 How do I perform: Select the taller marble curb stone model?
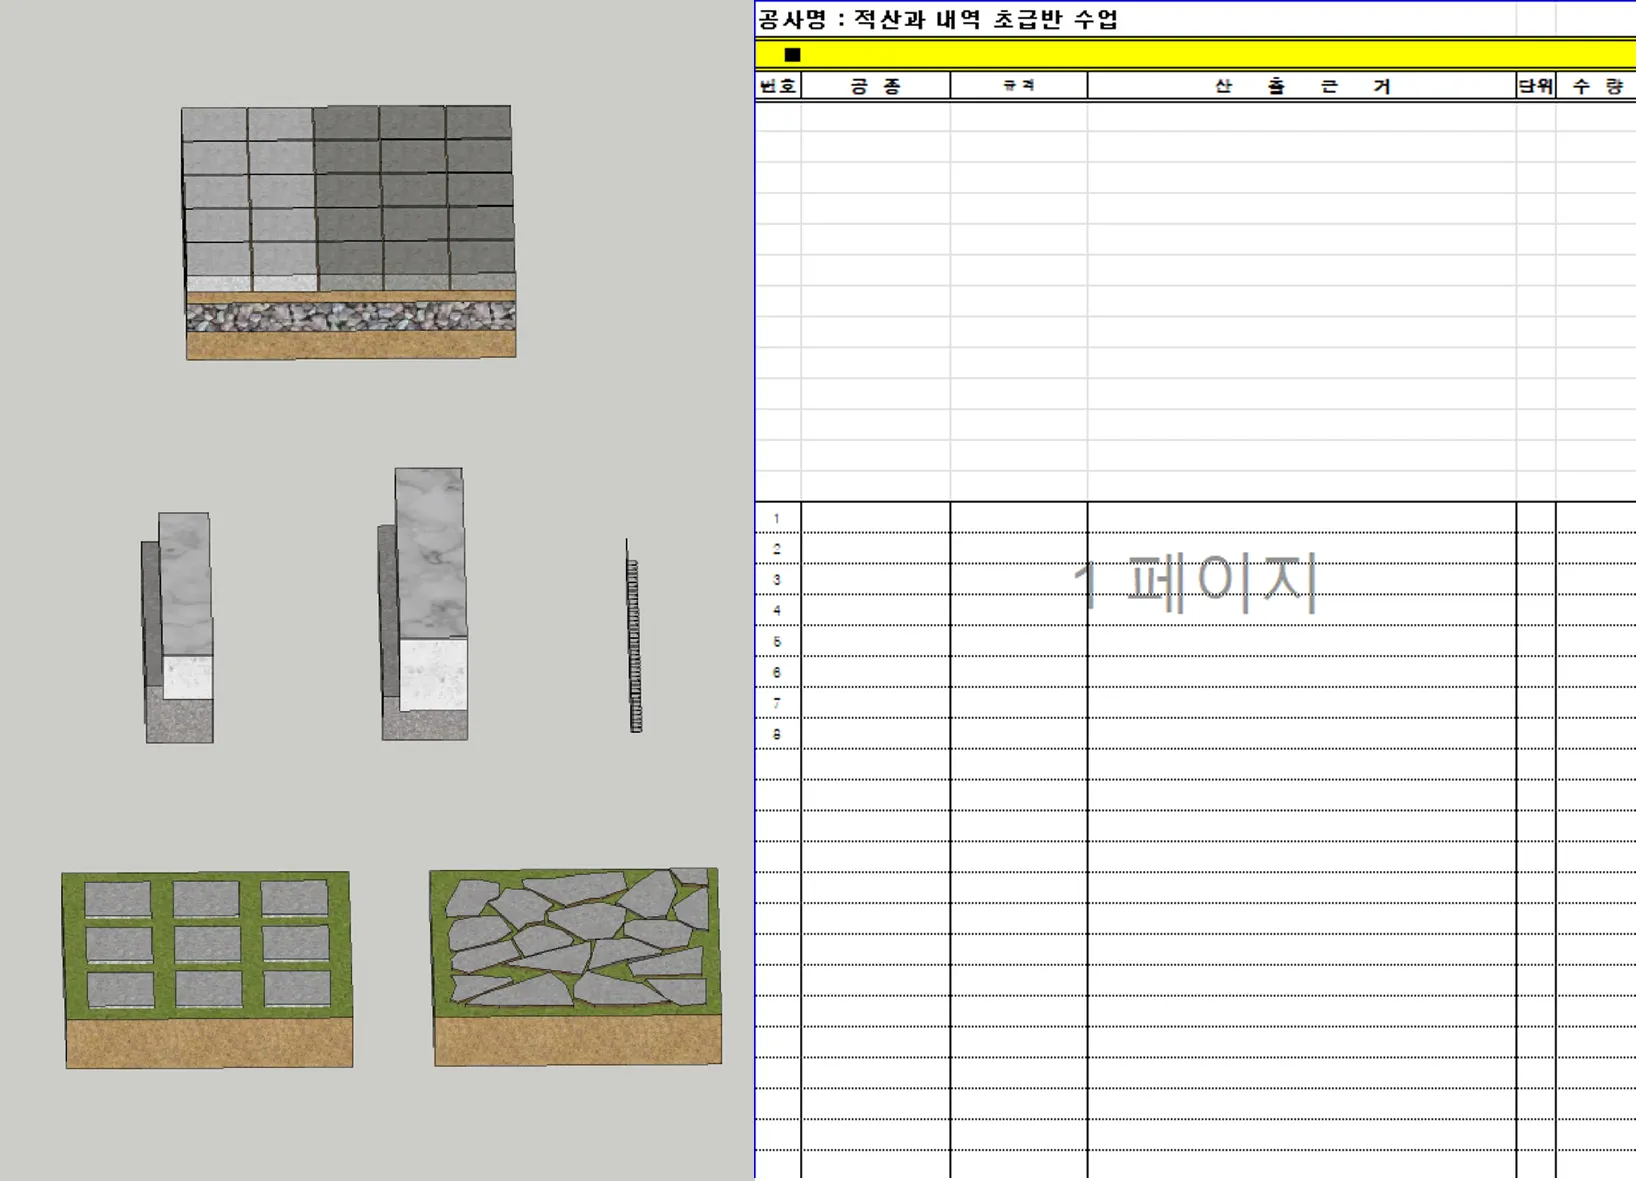tap(423, 604)
